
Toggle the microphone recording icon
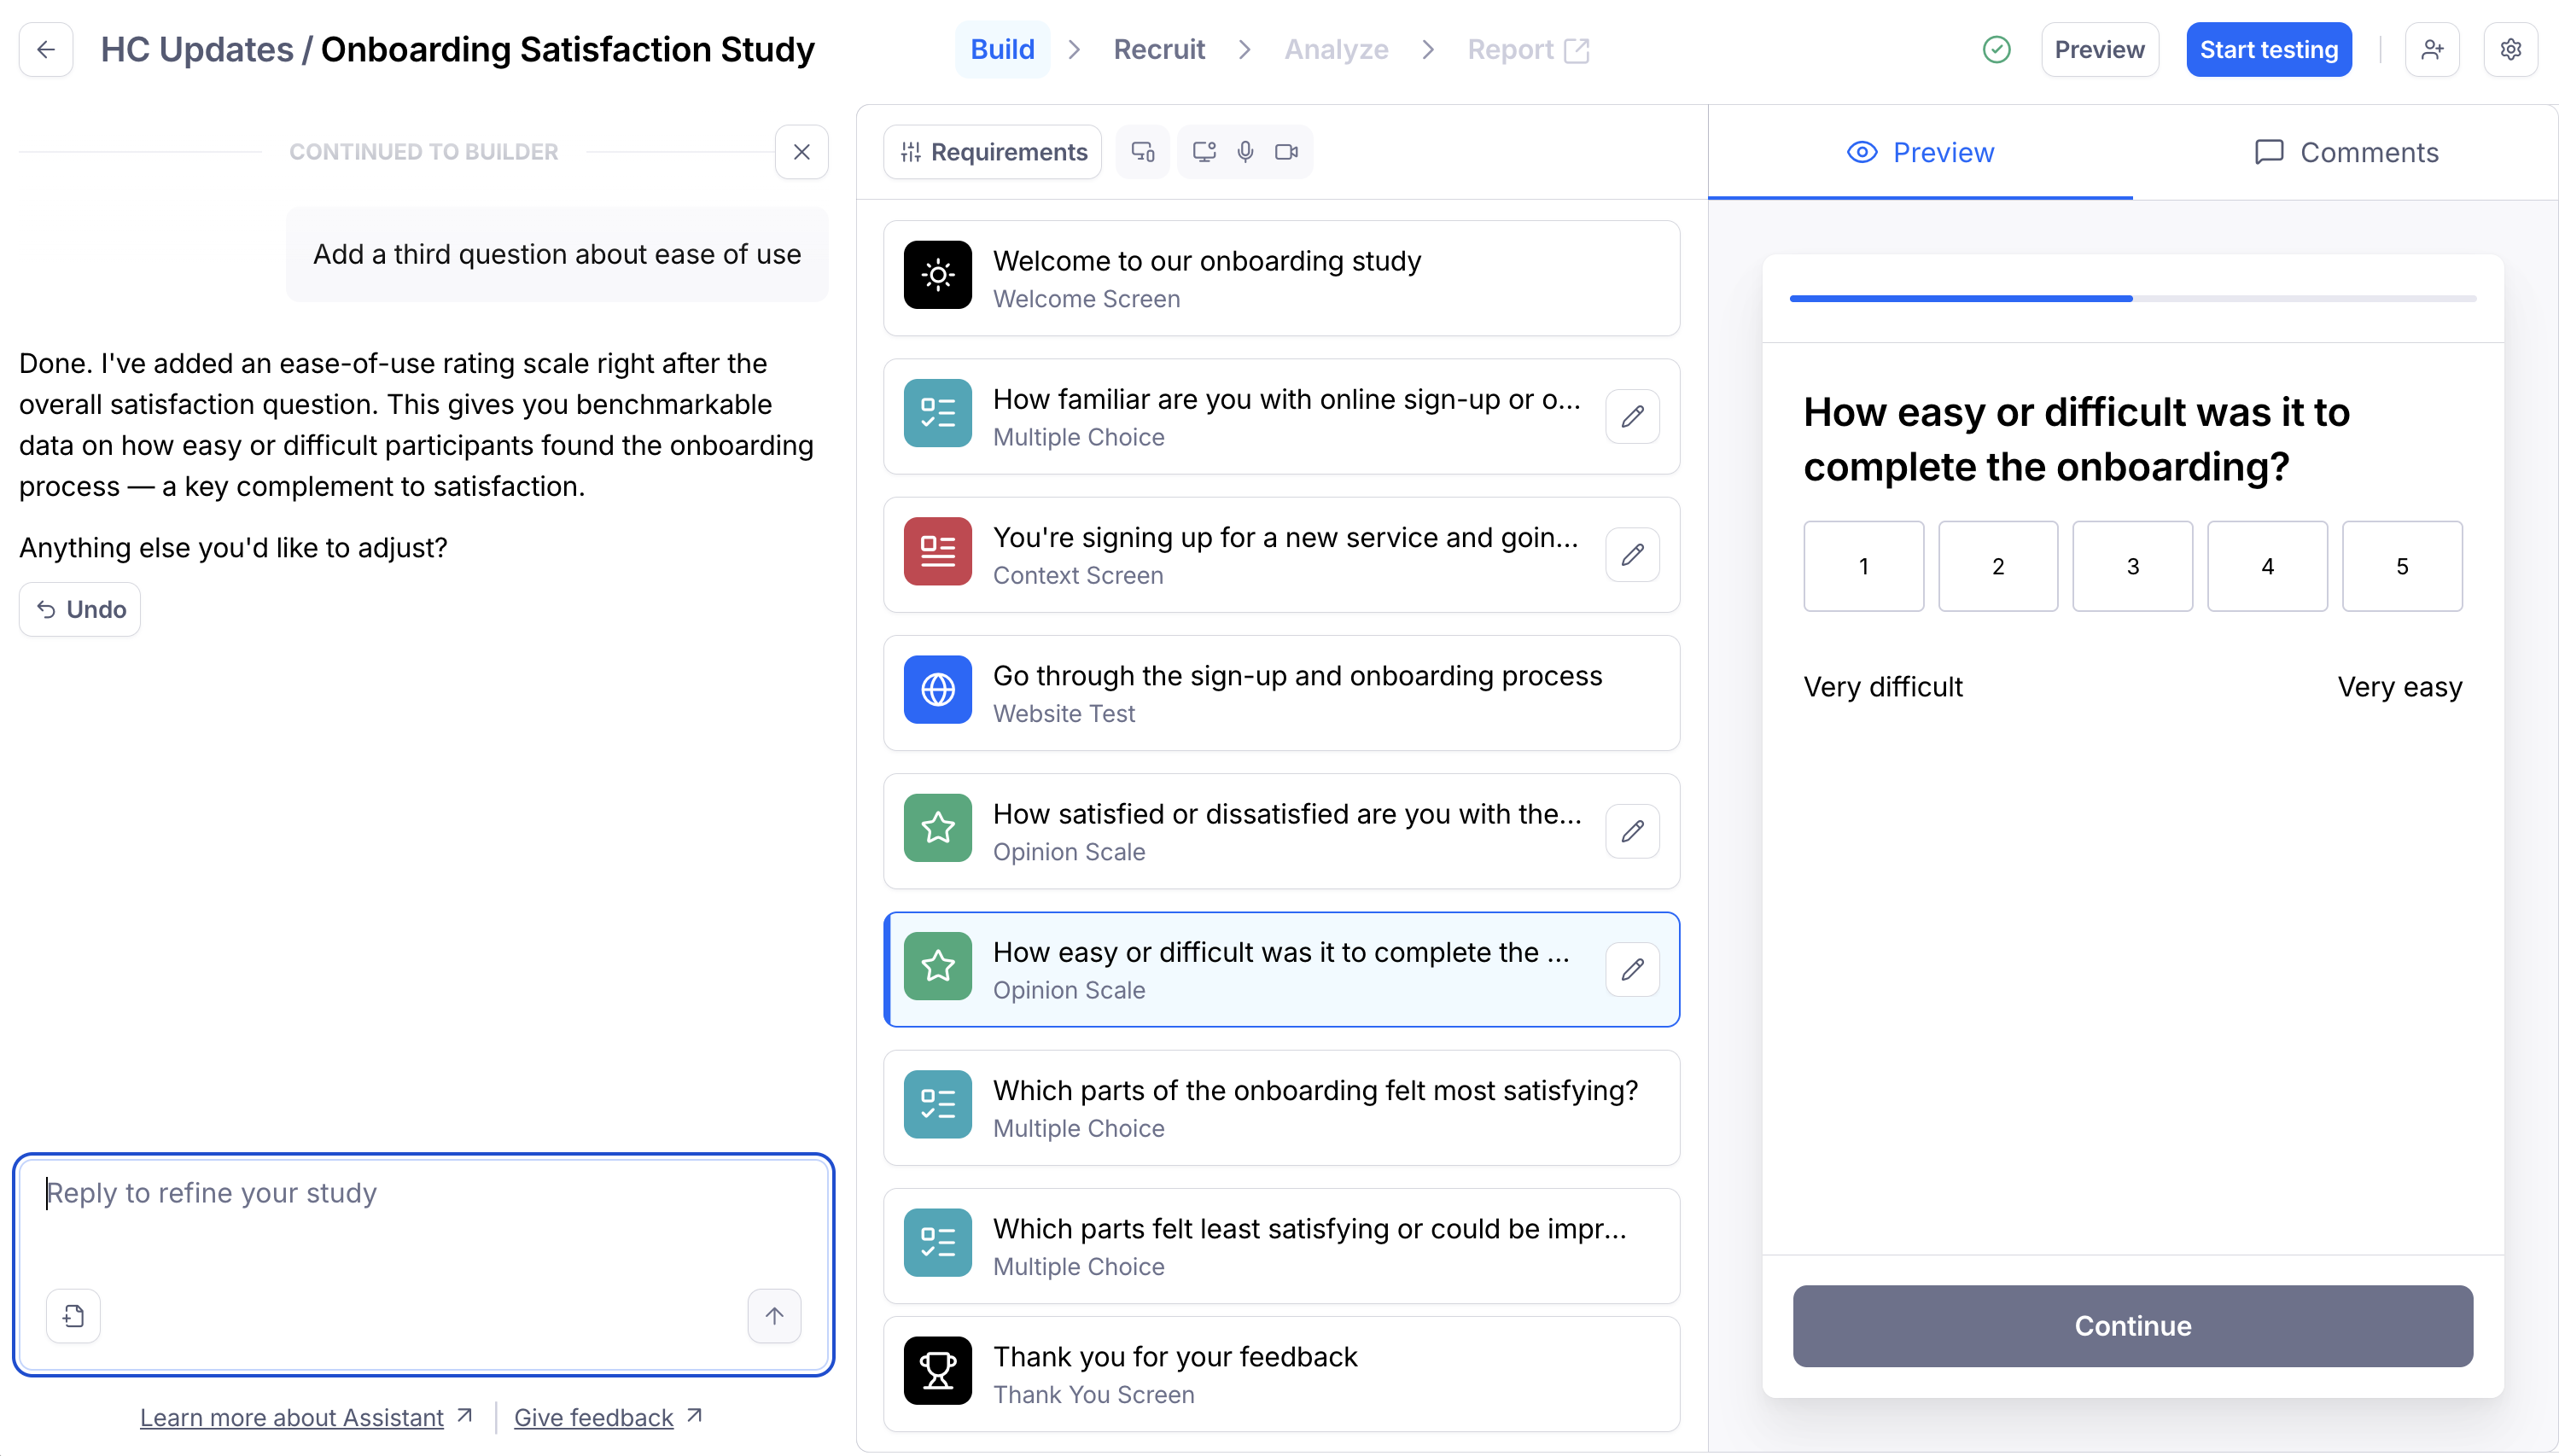(1245, 152)
